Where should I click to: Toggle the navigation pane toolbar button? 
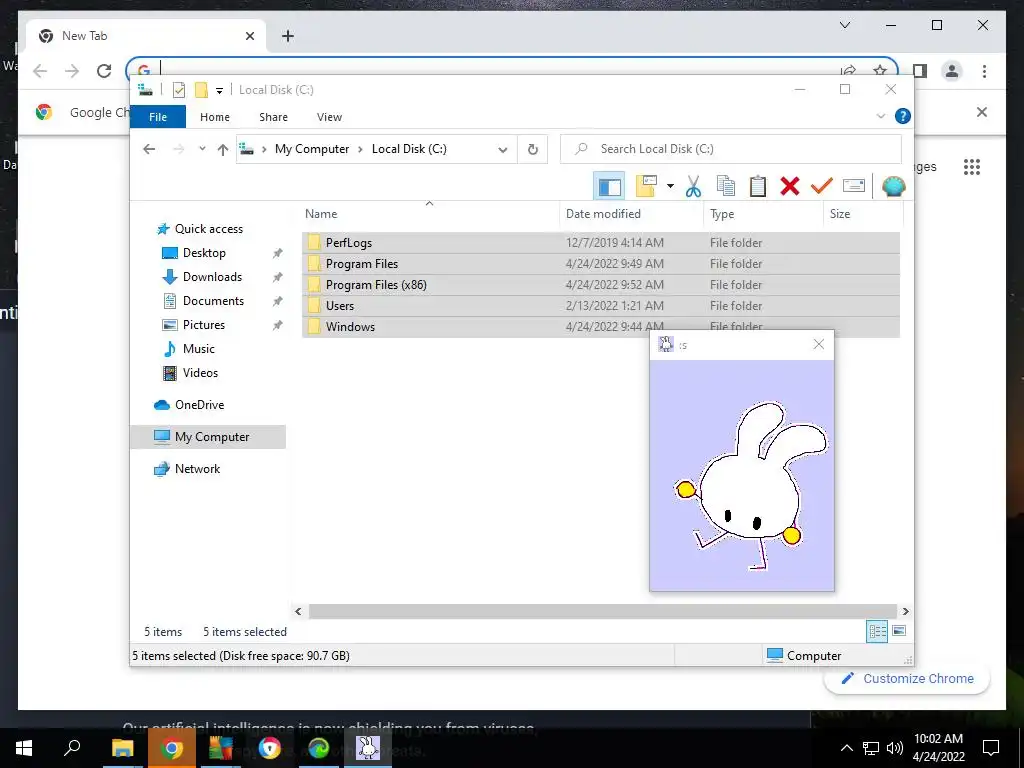point(609,187)
